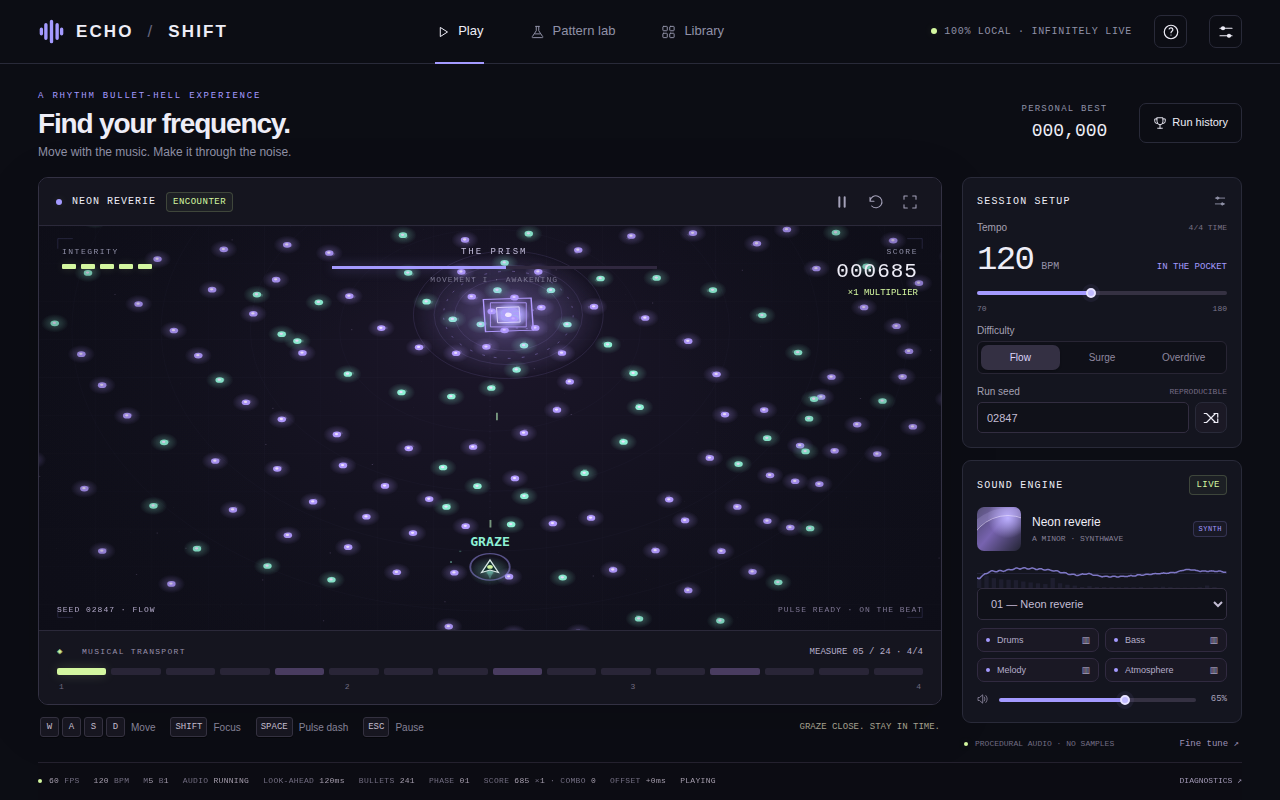1280x800 pixels.
Task: Open Atmosphere track mixer icon
Action: point(1214,671)
